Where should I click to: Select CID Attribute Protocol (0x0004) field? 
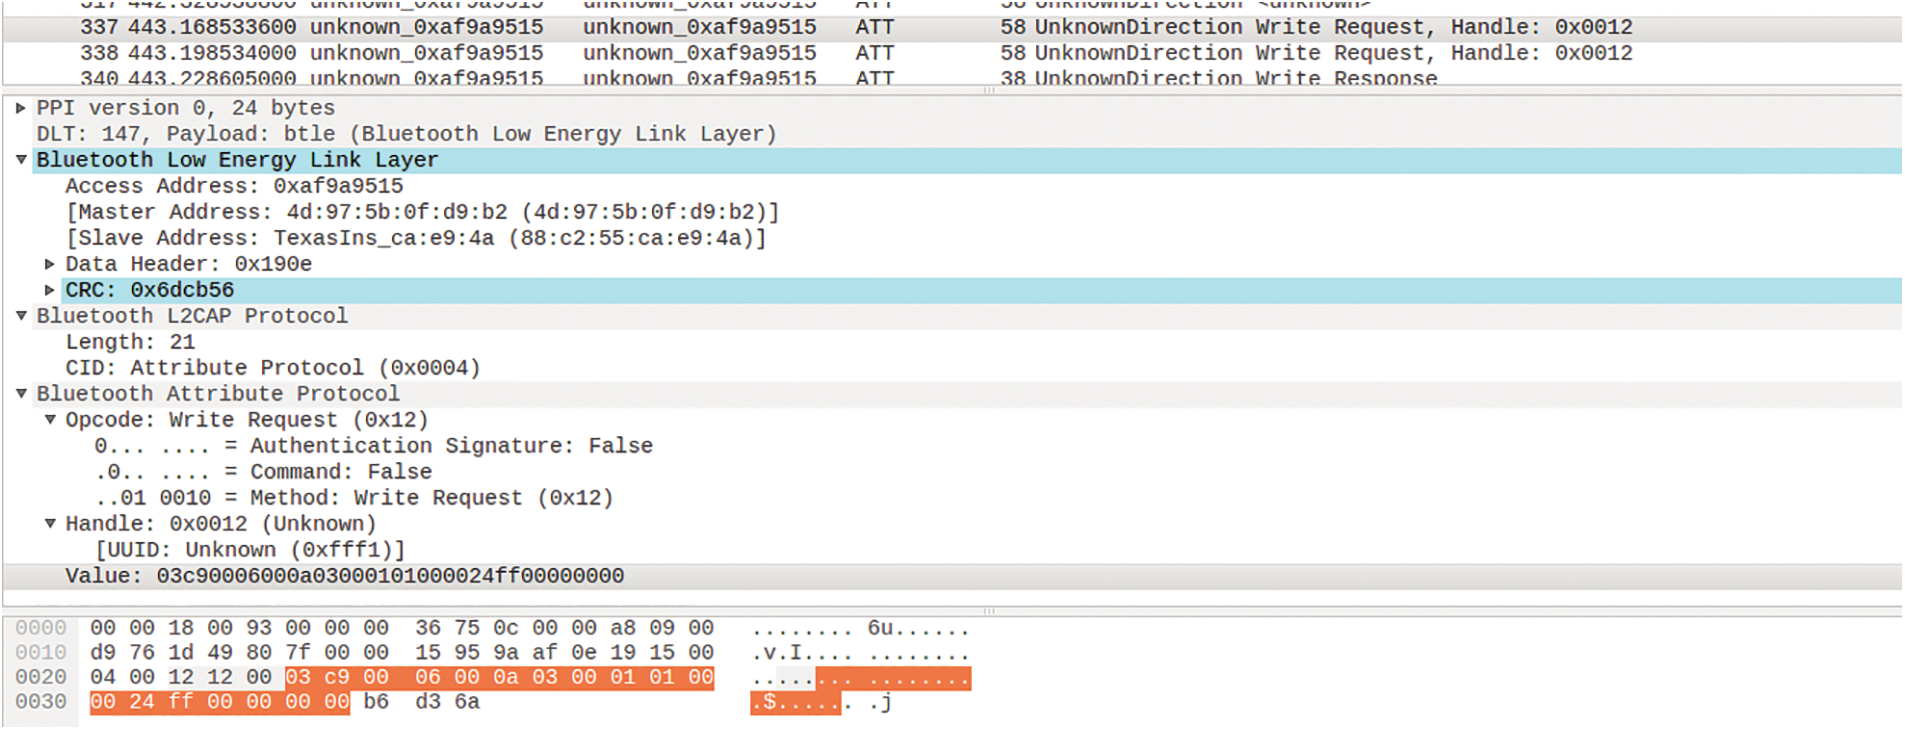[272, 368]
